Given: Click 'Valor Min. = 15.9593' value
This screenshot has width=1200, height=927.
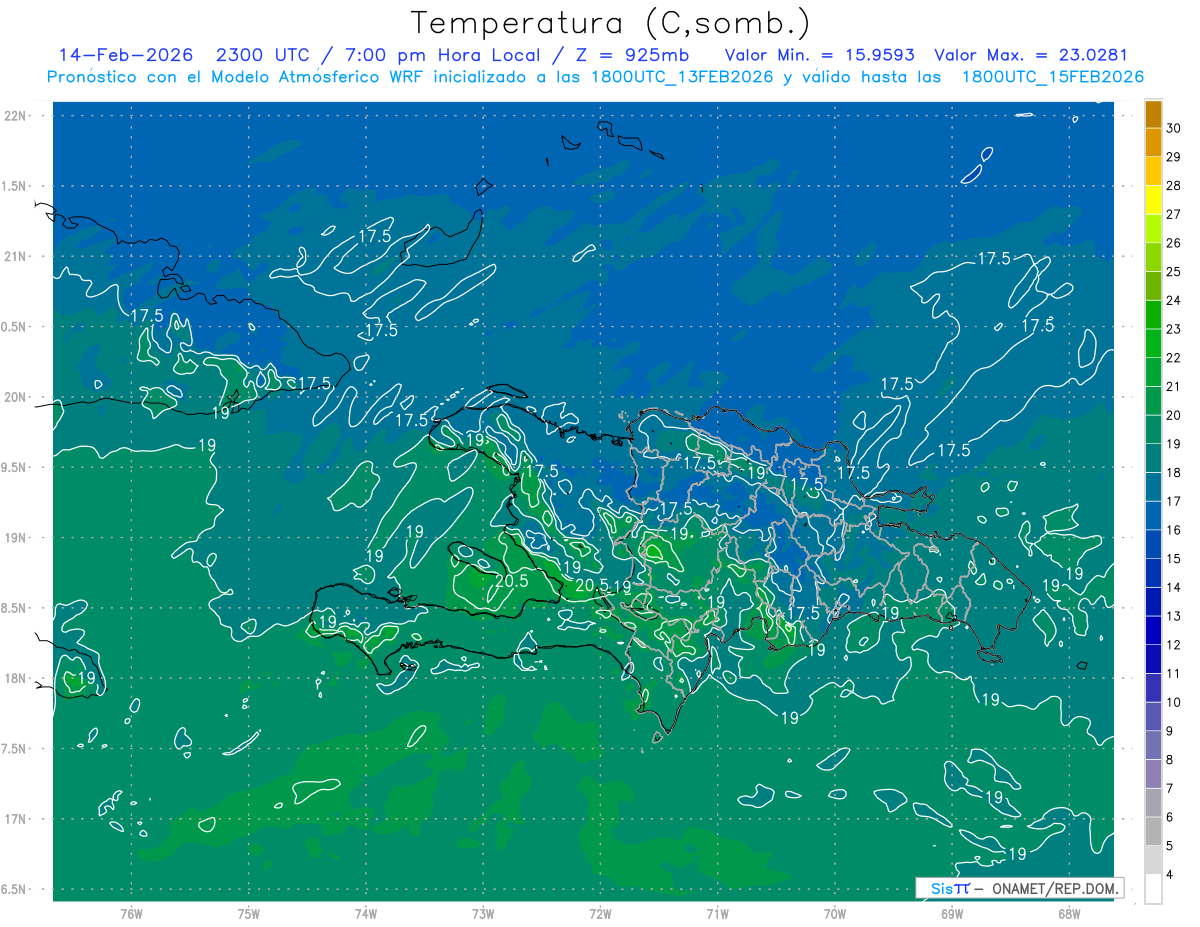Looking at the screenshot, I should (819, 55).
